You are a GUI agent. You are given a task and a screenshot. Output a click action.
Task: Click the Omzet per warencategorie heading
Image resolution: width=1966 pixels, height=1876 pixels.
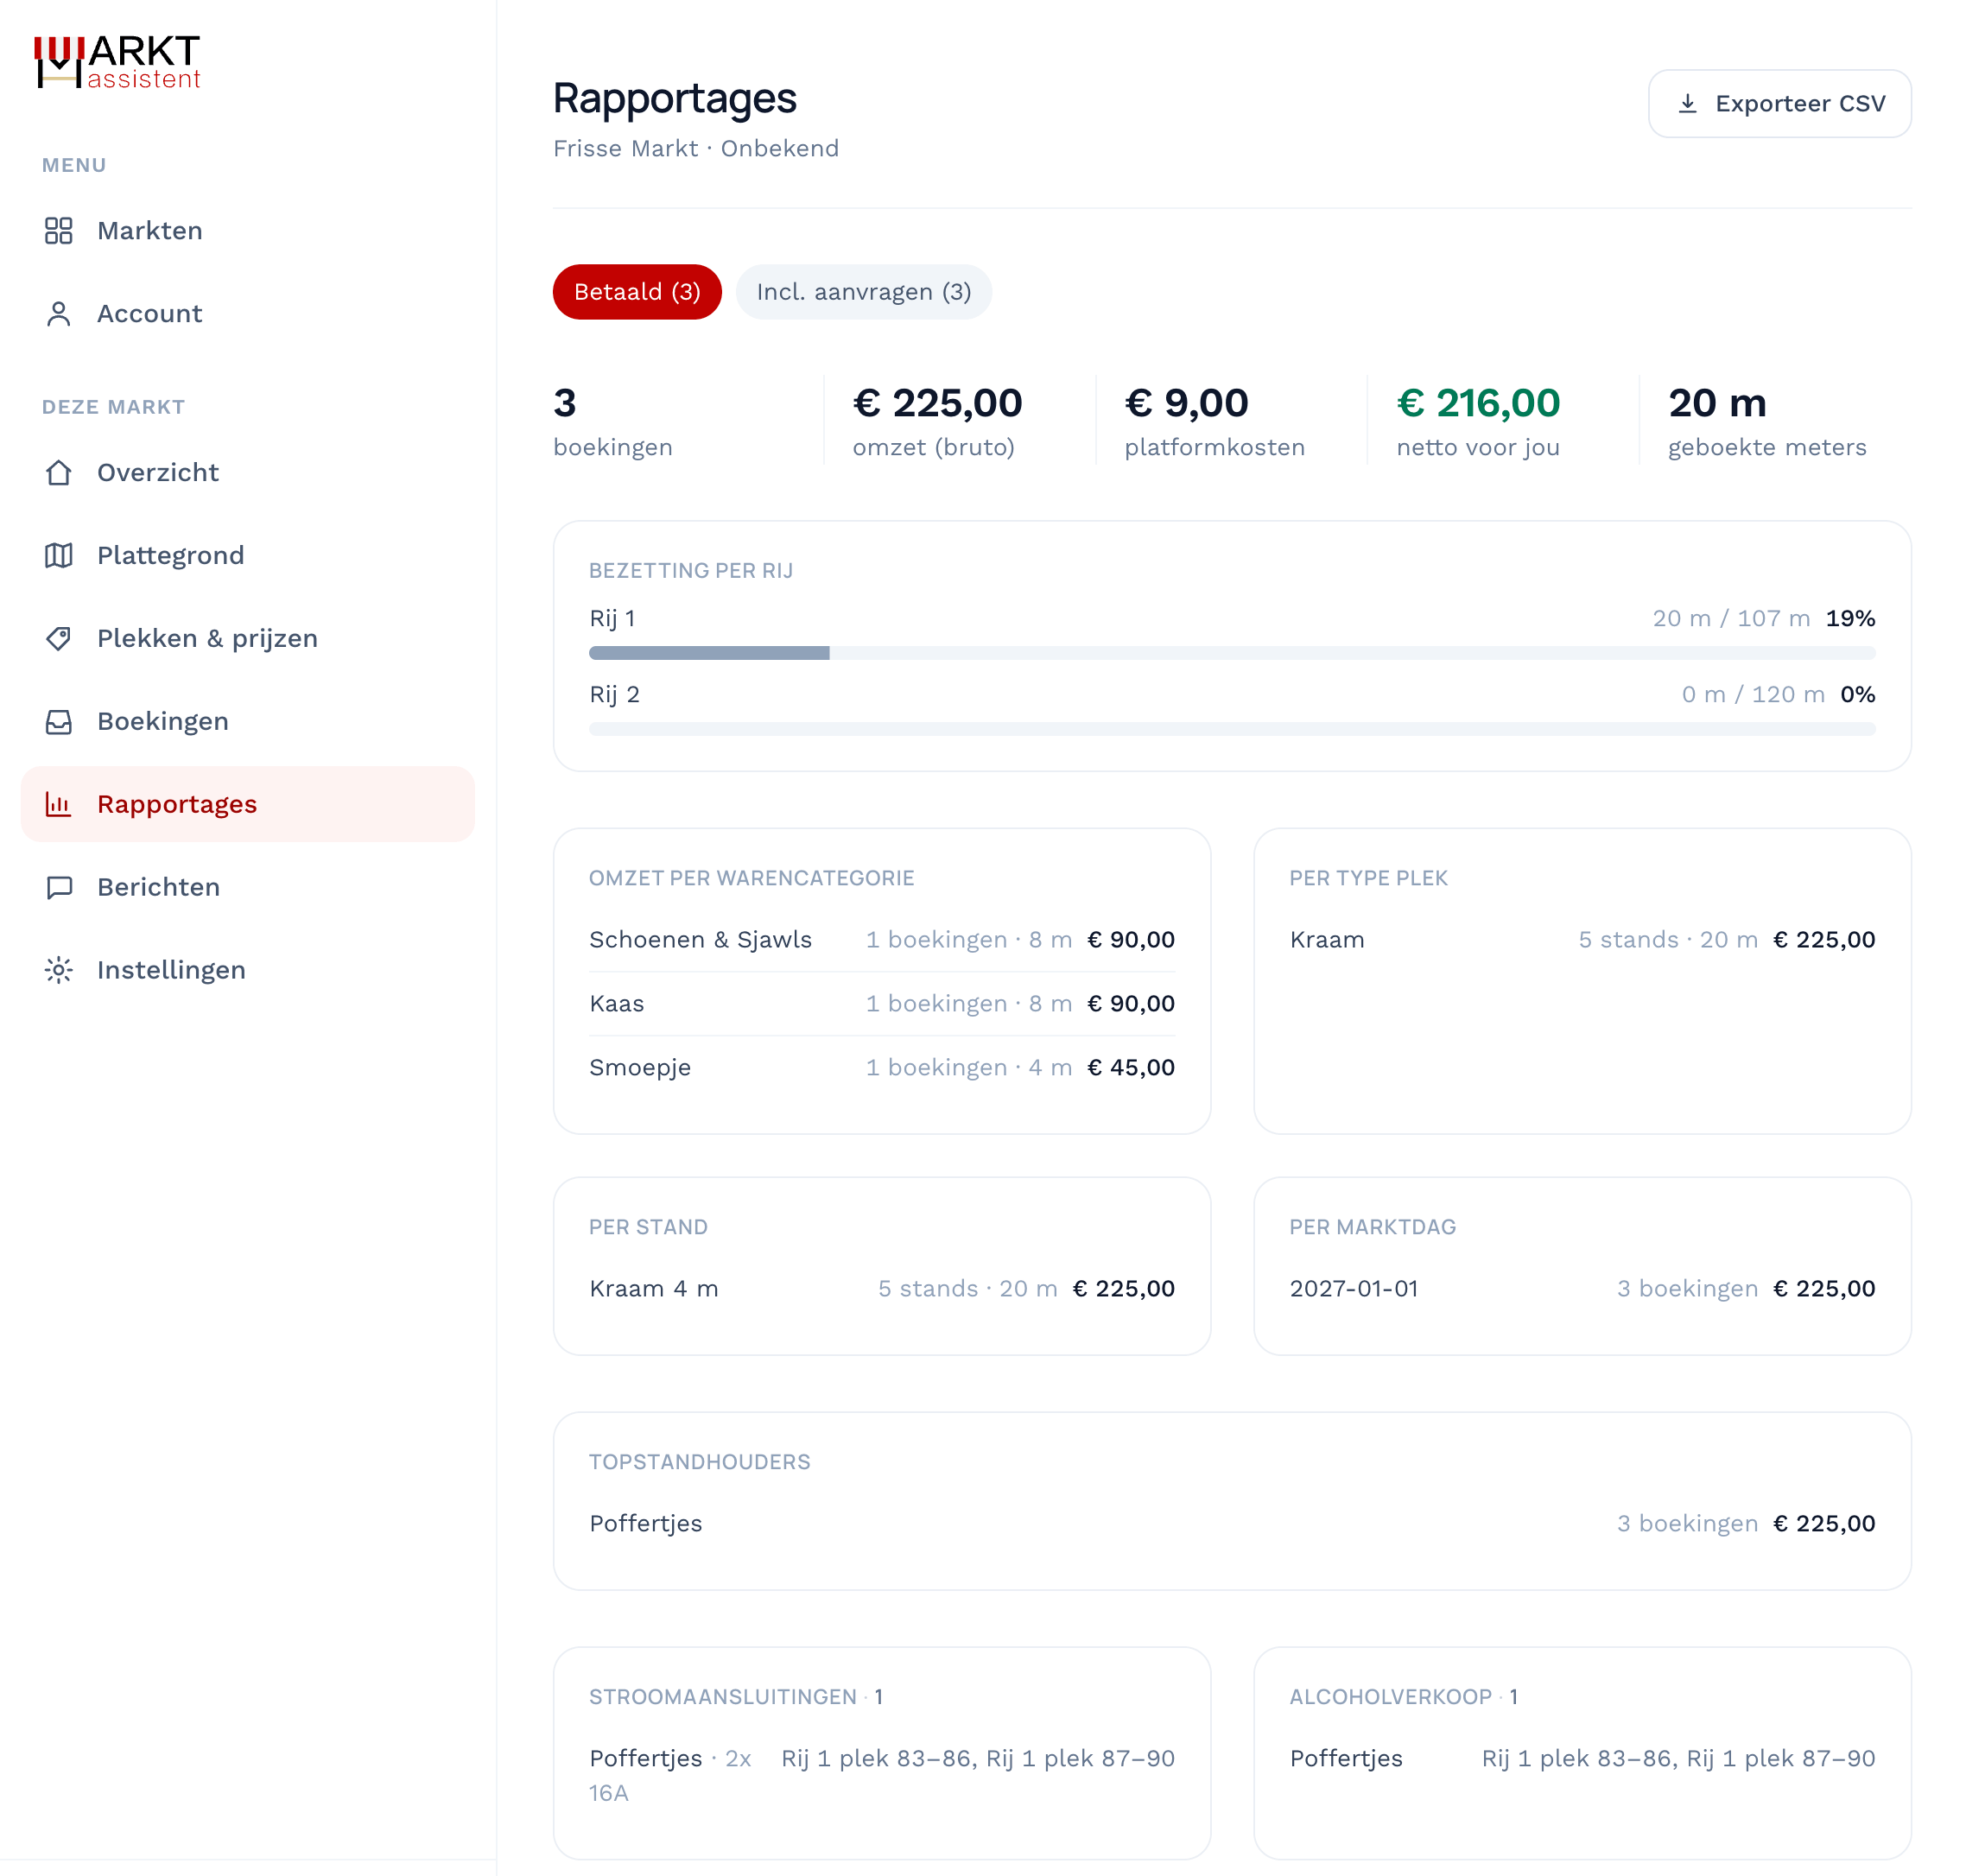[752, 879]
